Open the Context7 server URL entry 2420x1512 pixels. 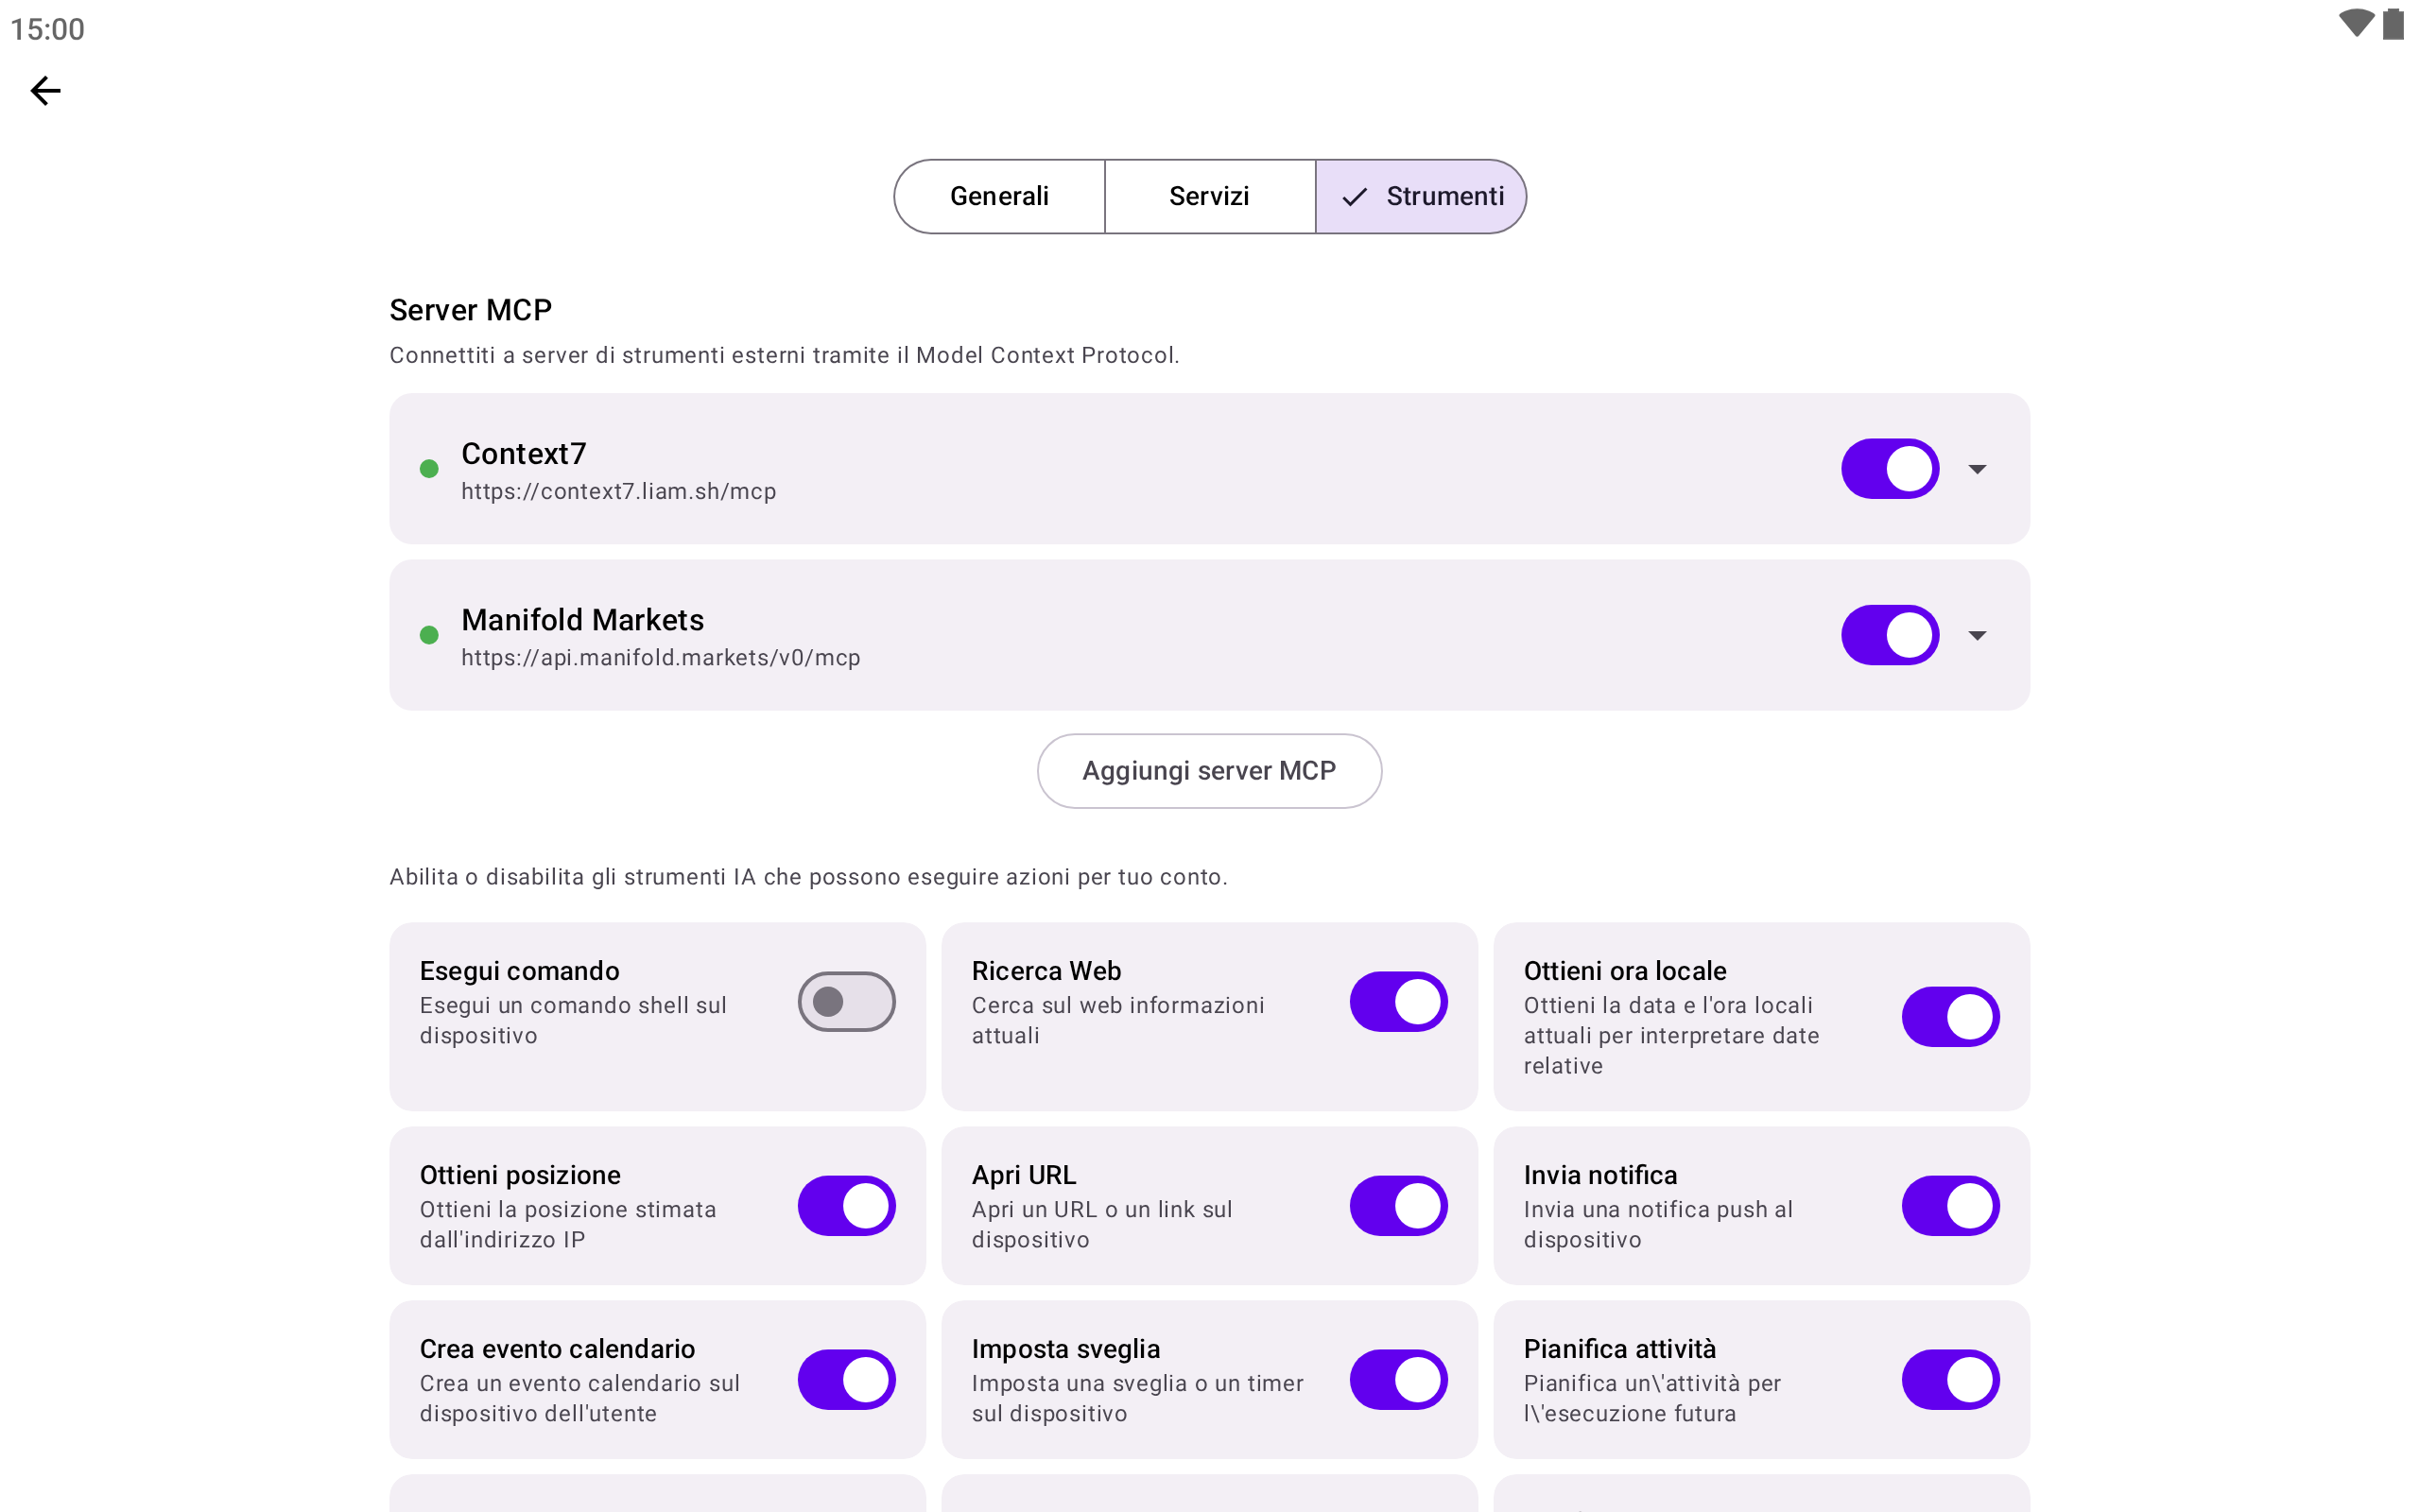coord(618,491)
